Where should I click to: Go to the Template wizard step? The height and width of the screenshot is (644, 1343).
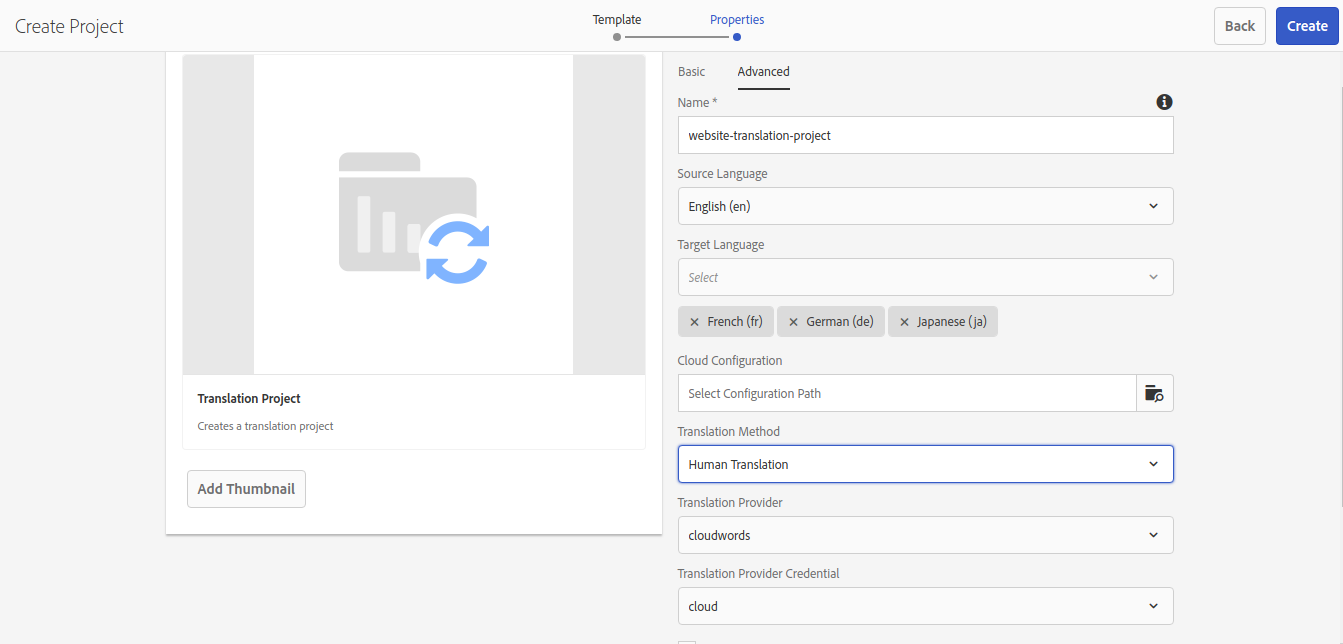(x=617, y=20)
